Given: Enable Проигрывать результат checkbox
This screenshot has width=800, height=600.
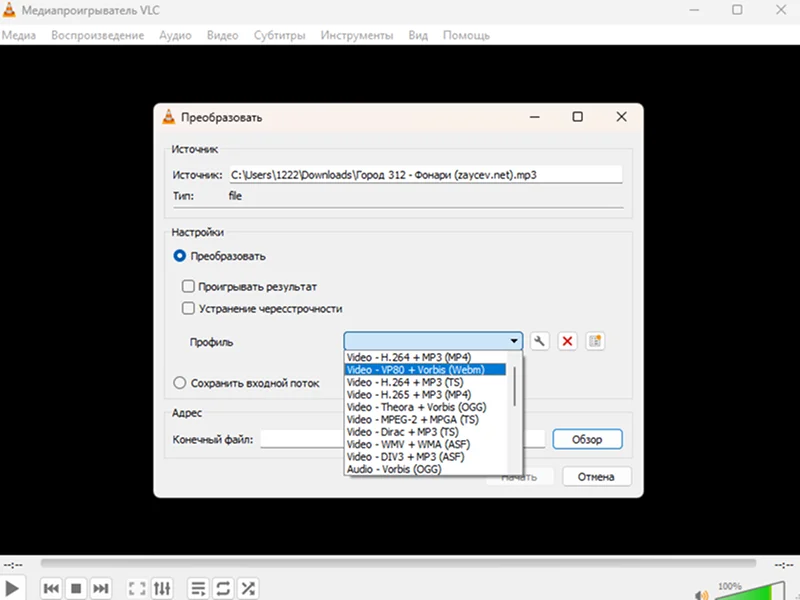Looking at the screenshot, I should coord(188,286).
